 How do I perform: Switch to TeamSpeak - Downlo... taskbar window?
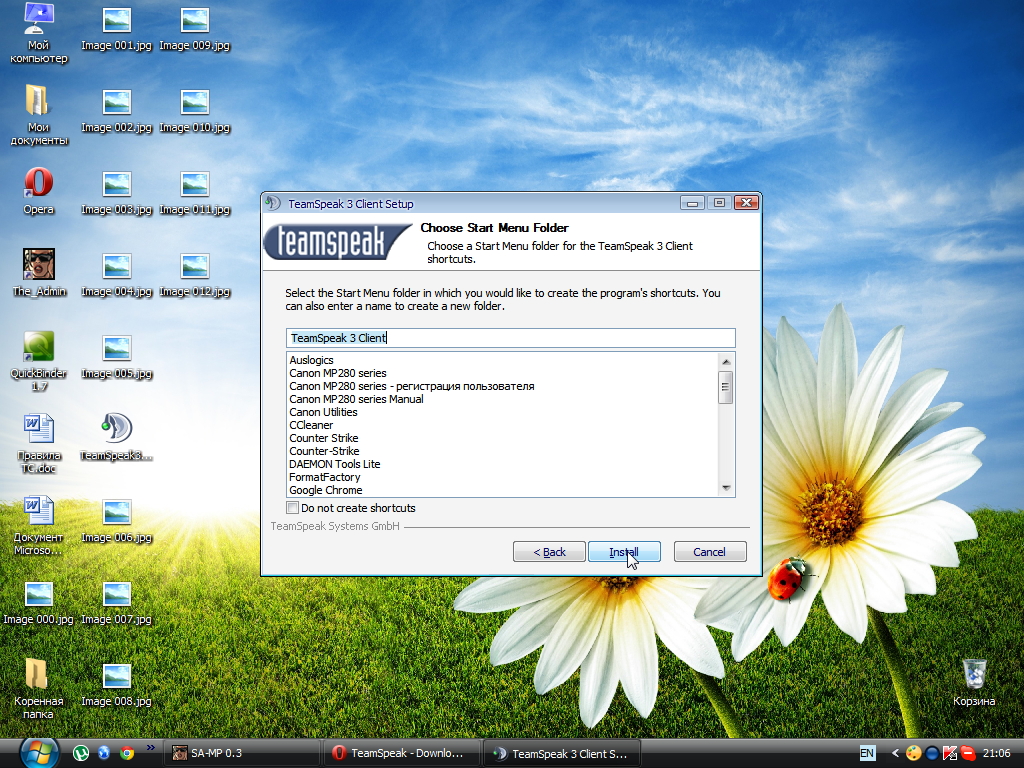pos(402,753)
